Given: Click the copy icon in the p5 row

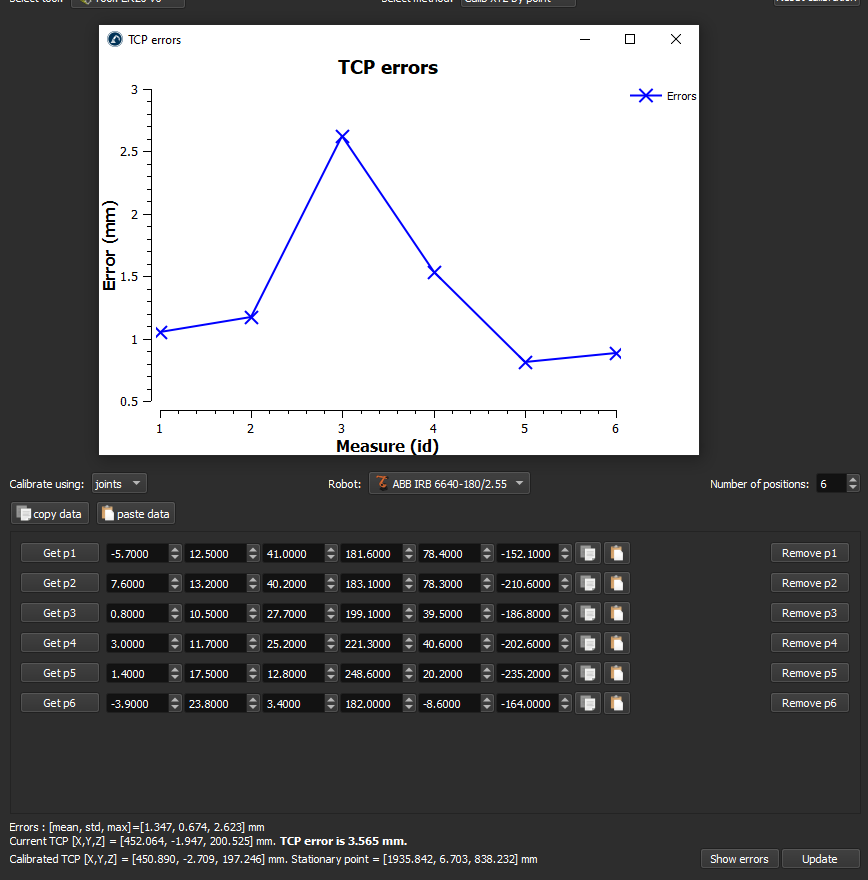Looking at the screenshot, I should (589, 673).
